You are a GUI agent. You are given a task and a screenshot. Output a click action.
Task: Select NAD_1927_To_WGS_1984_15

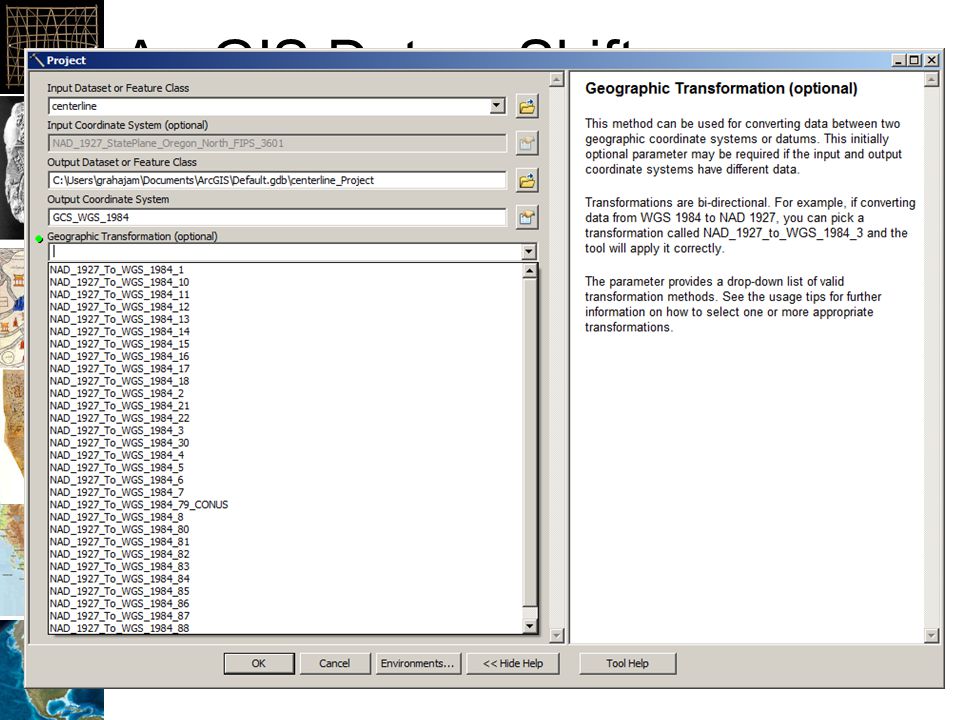[x=286, y=344]
